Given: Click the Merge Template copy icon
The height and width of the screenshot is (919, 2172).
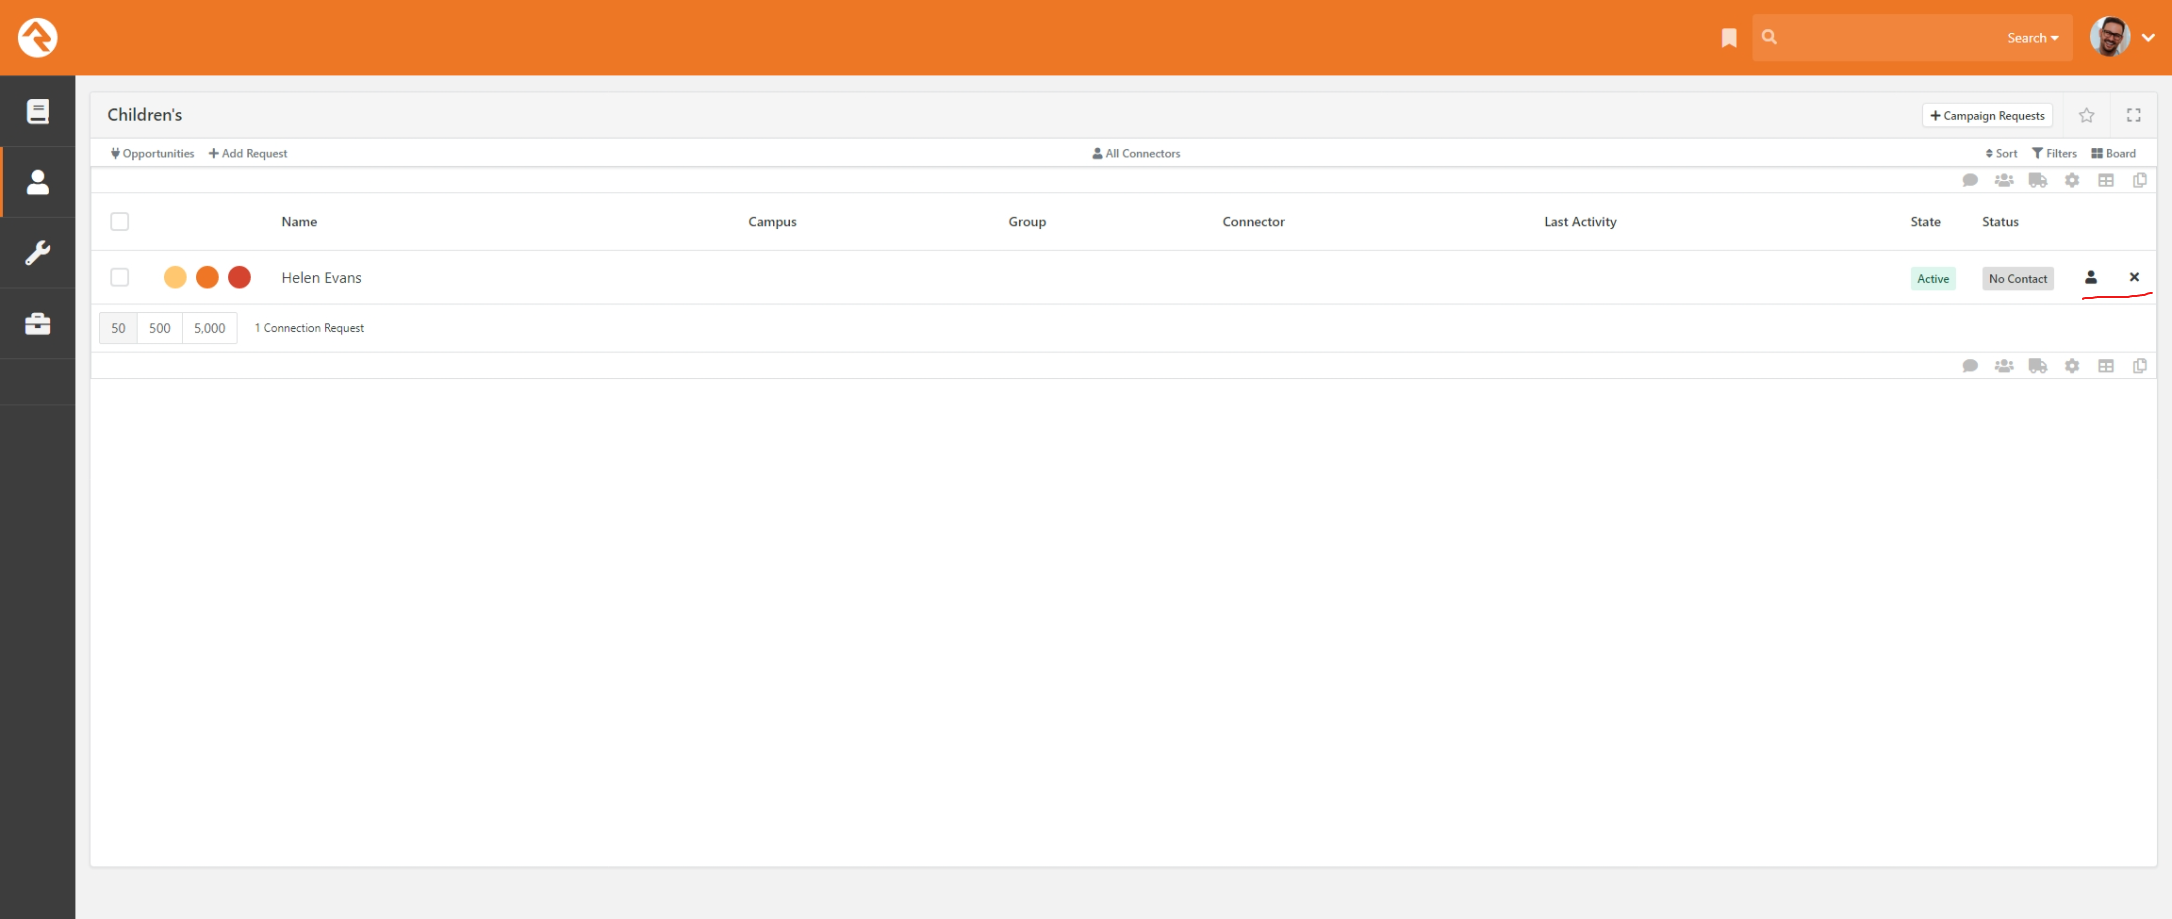Looking at the screenshot, I should (2140, 181).
